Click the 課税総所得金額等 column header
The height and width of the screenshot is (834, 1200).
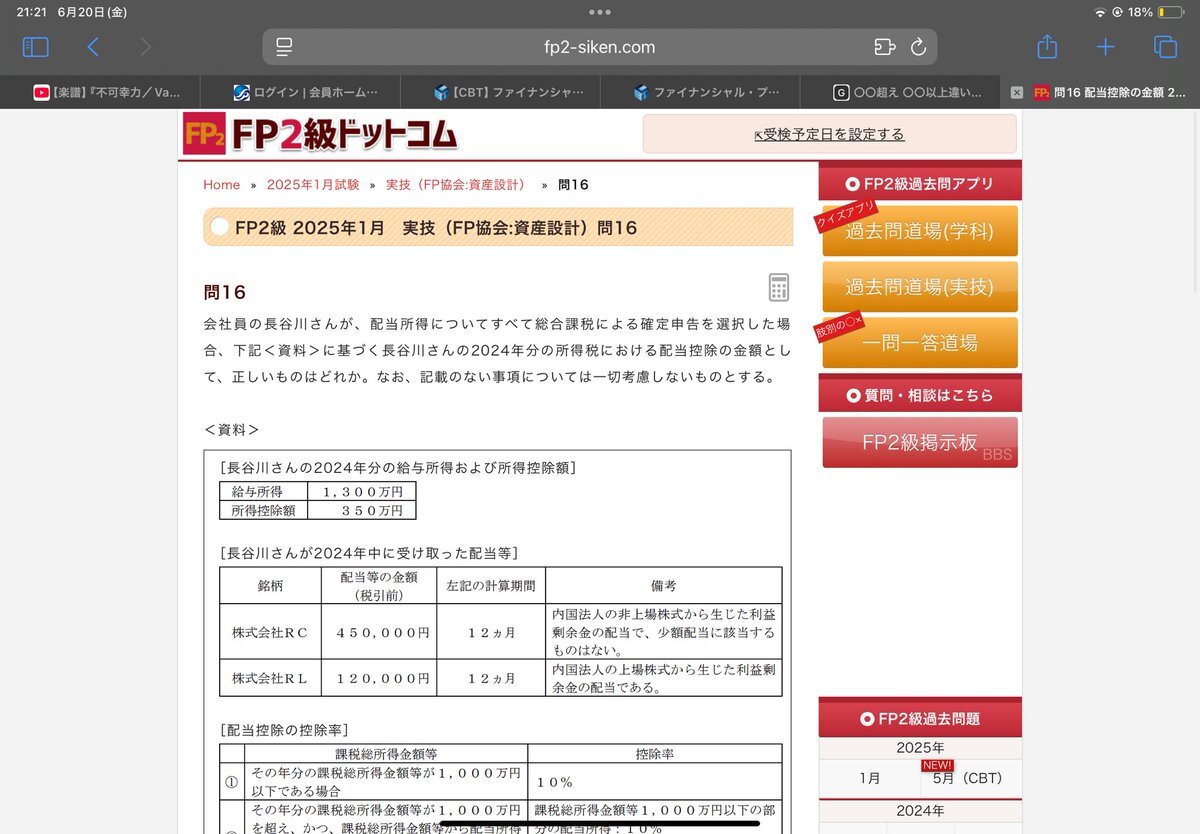pyautogui.click(x=386, y=753)
